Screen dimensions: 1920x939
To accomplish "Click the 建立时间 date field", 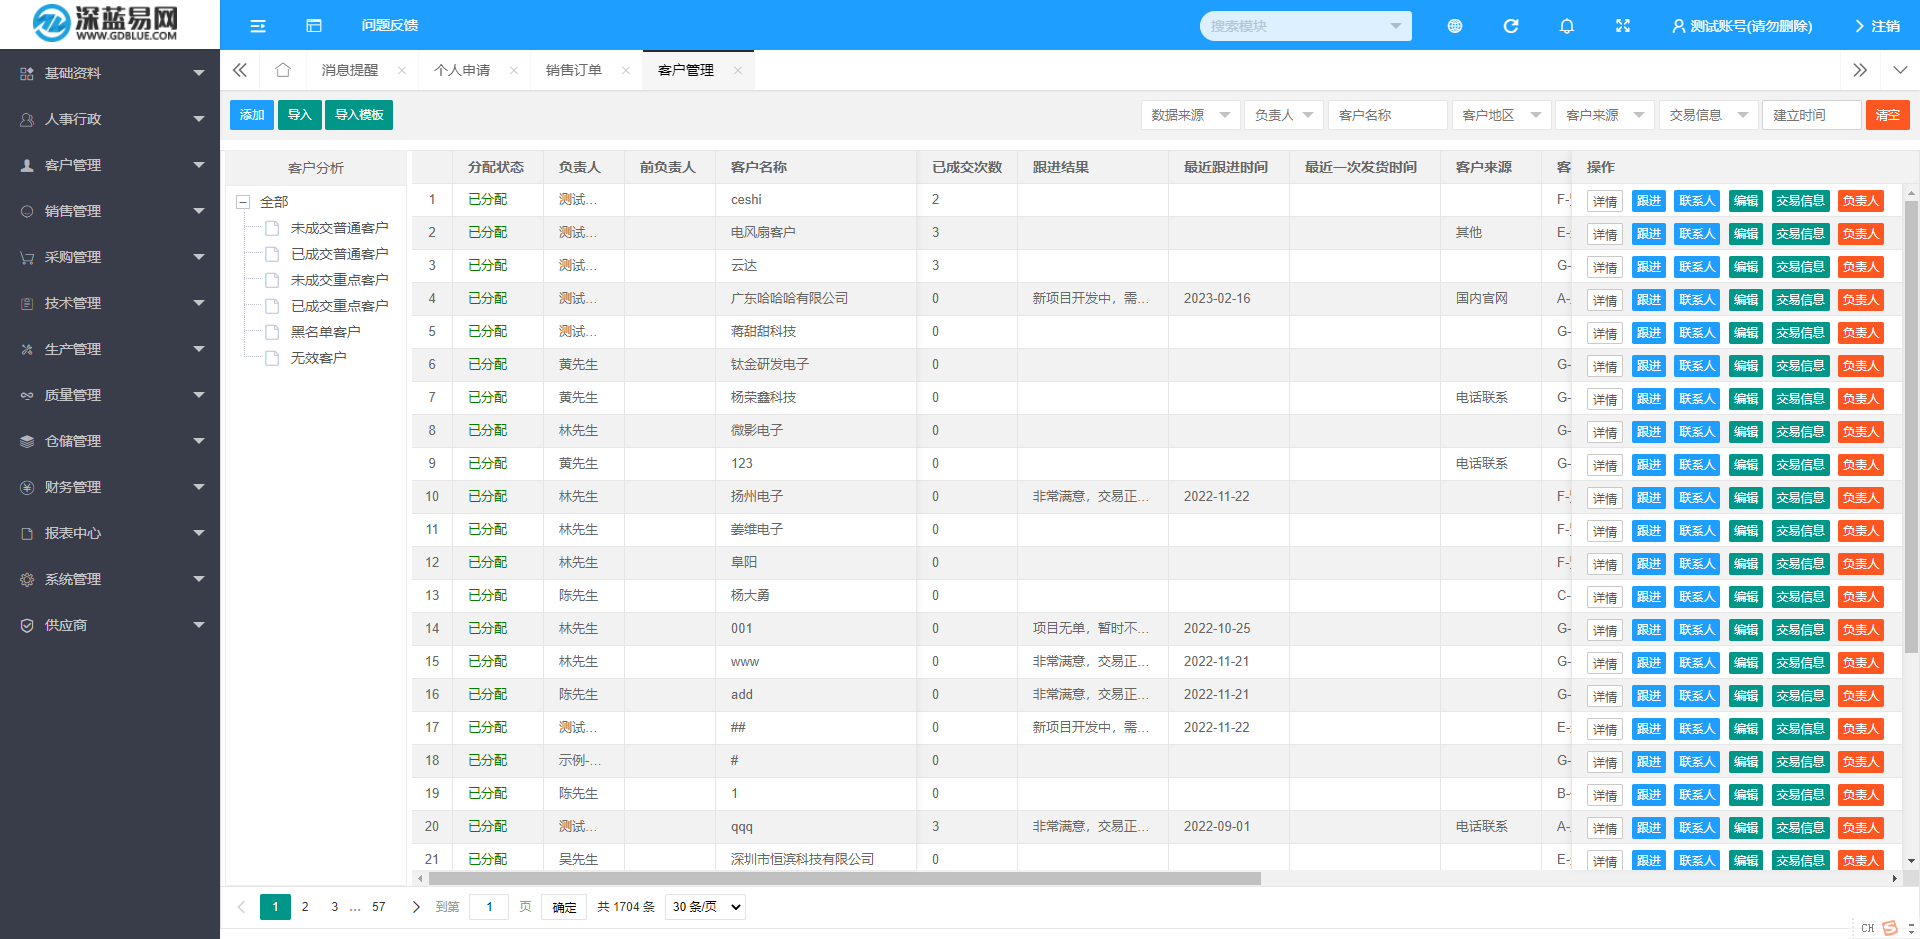I will click(x=1812, y=115).
